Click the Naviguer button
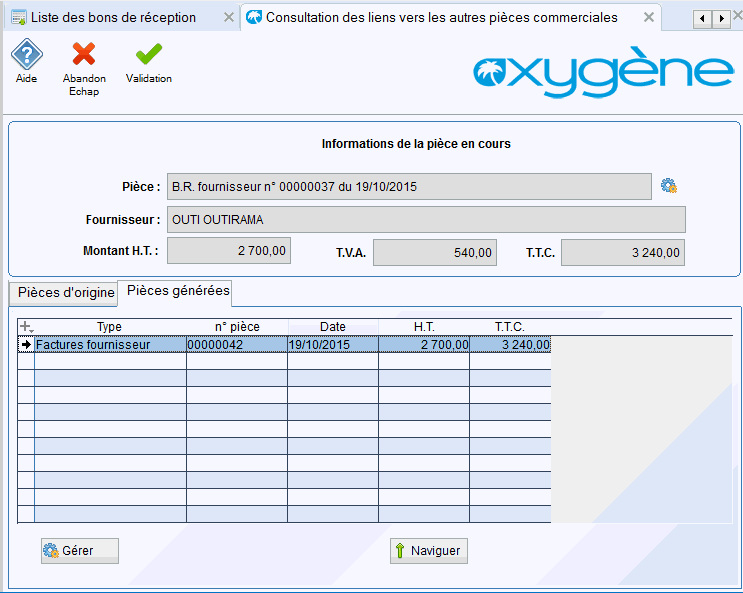Viewport: 743px width, 593px height. (x=428, y=550)
